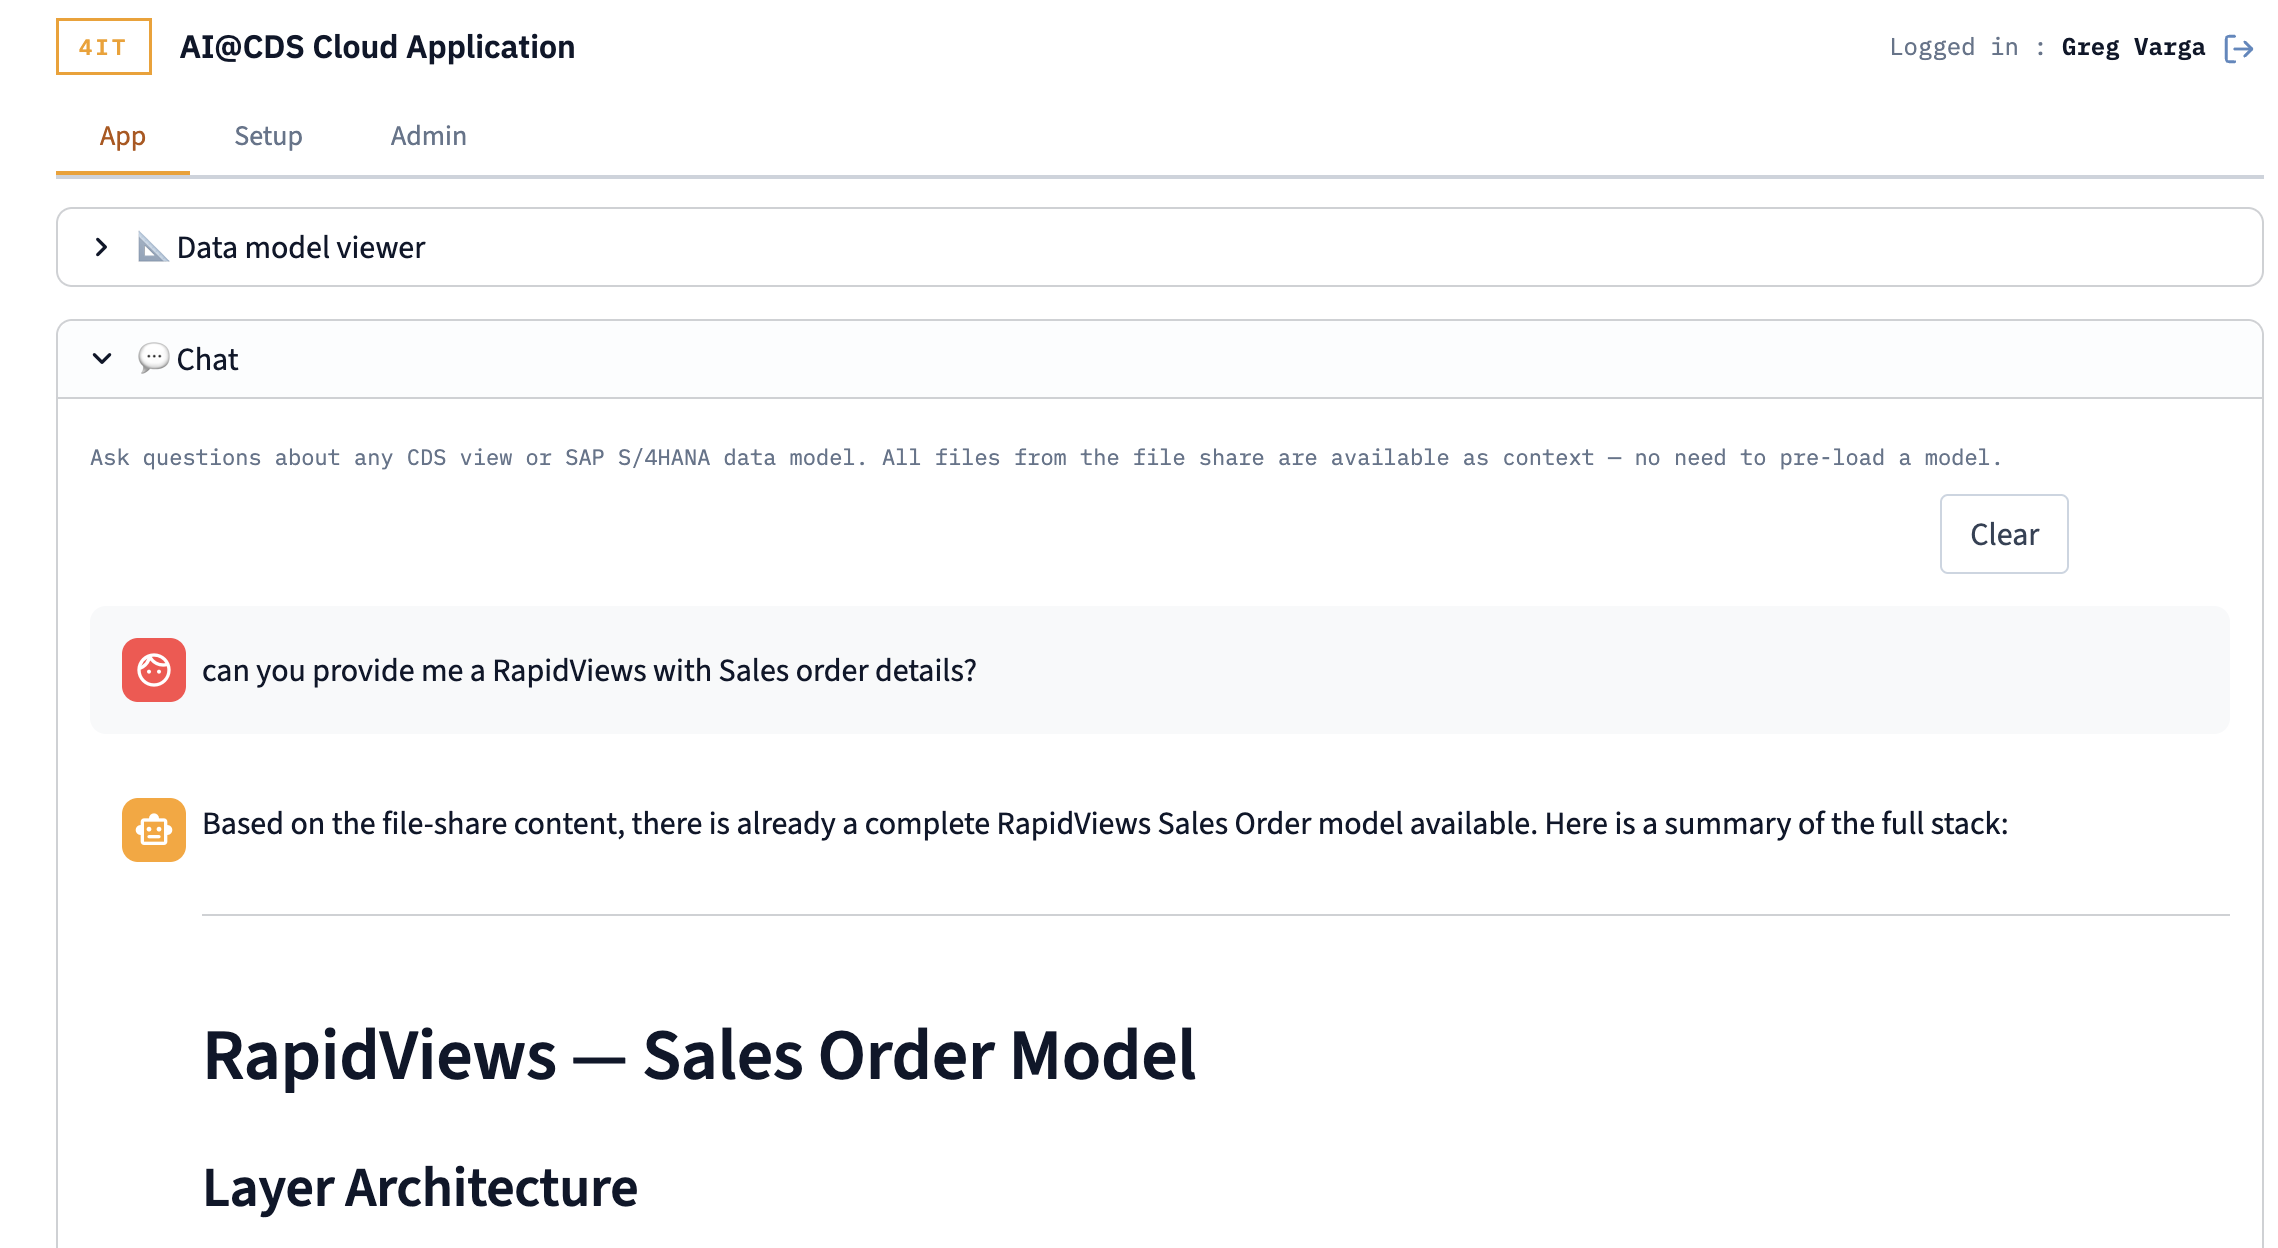
Task: Click the red user avatar icon
Action: 154,670
